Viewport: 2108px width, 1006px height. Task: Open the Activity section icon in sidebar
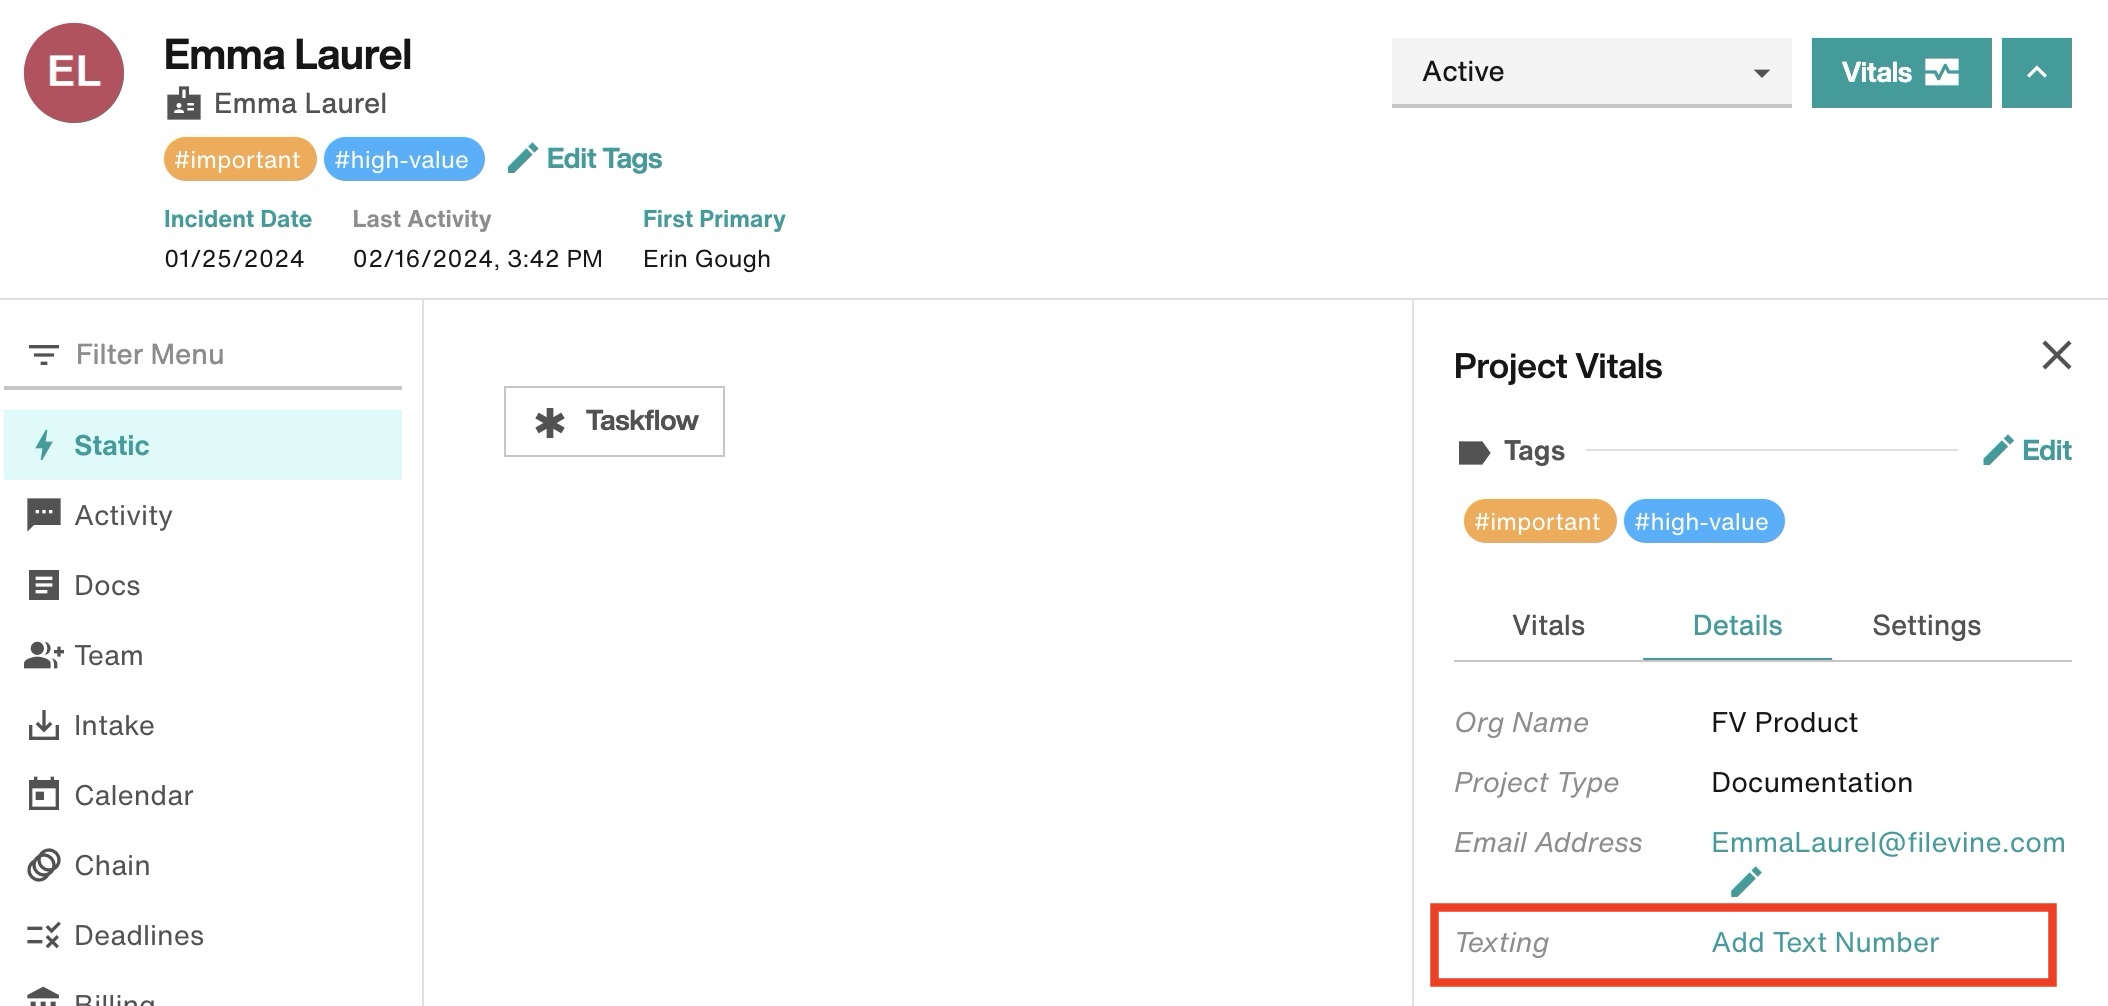pyautogui.click(x=43, y=515)
